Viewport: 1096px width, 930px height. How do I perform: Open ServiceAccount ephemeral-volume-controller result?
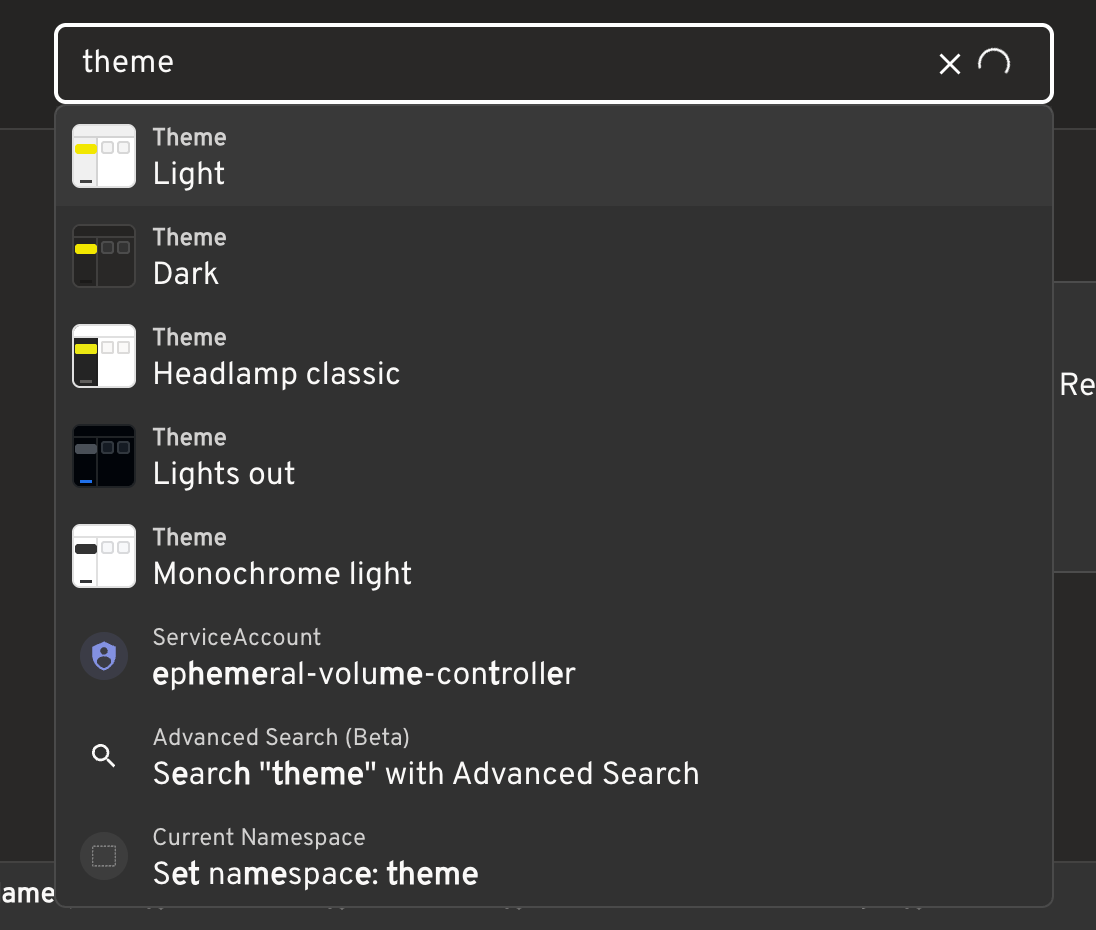[554, 656]
